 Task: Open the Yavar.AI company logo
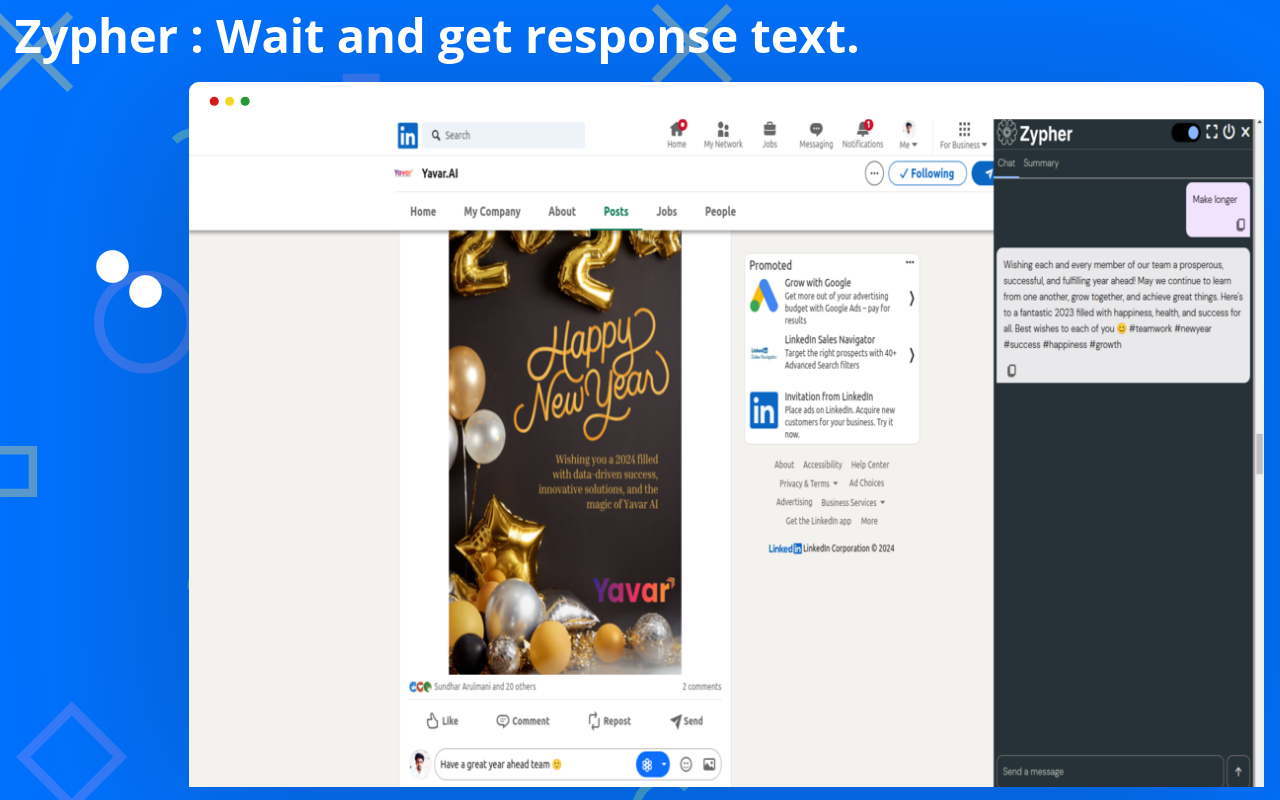(x=403, y=173)
